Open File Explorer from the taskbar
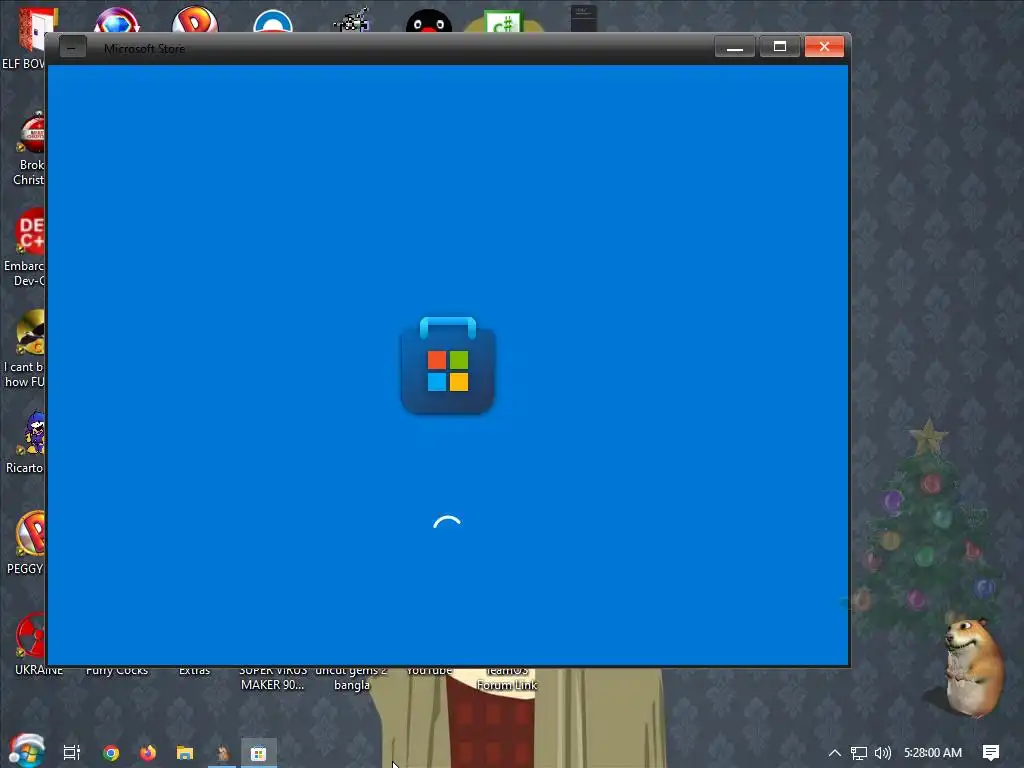The width and height of the screenshot is (1024, 768). pyautogui.click(x=185, y=753)
